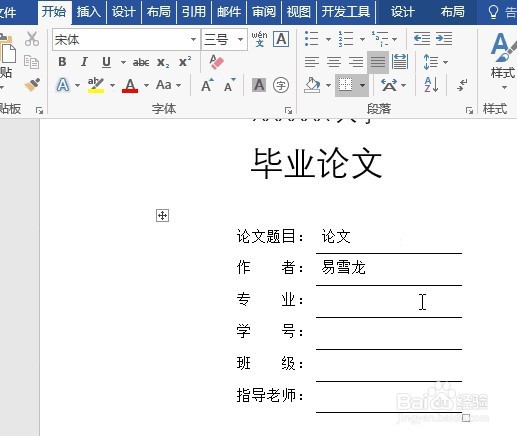This screenshot has width=517, height=436.
Task: Open Styles gallery button
Action: (503, 61)
